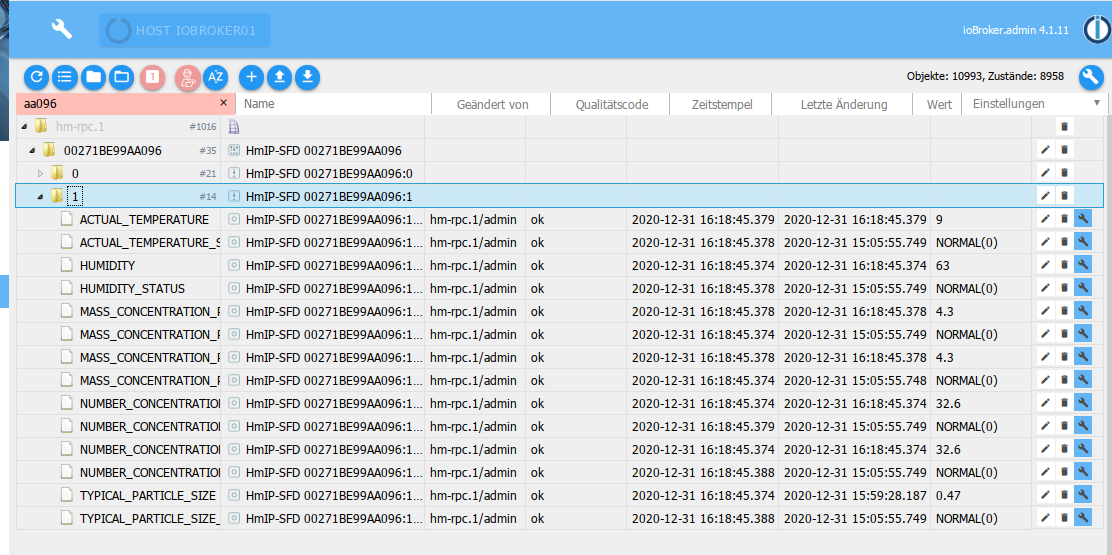Click the ACTUAL_TEMPERATURE value 9

(939, 220)
